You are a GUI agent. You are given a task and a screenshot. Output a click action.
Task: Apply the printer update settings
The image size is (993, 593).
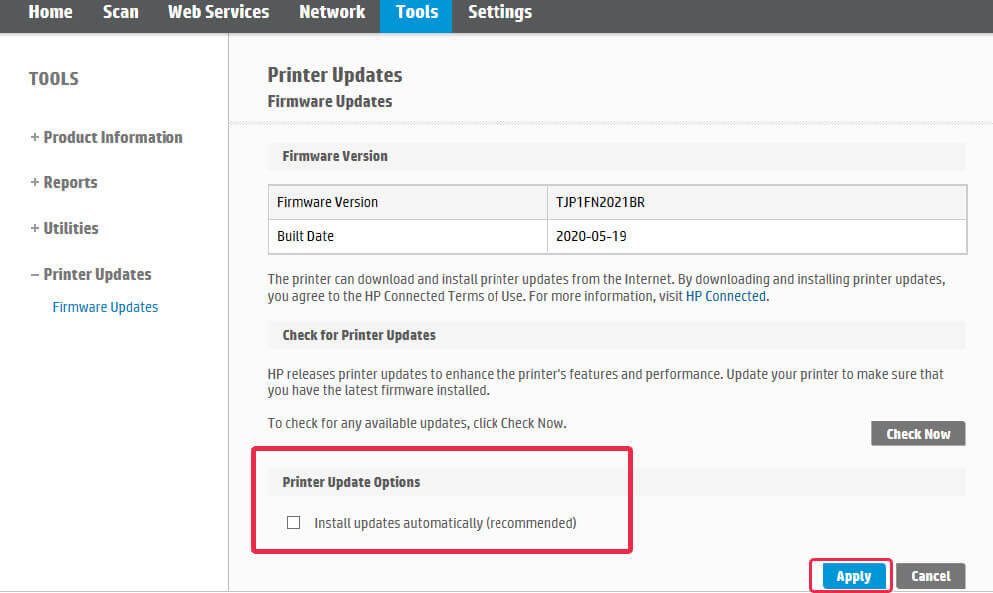pyautogui.click(x=852, y=576)
